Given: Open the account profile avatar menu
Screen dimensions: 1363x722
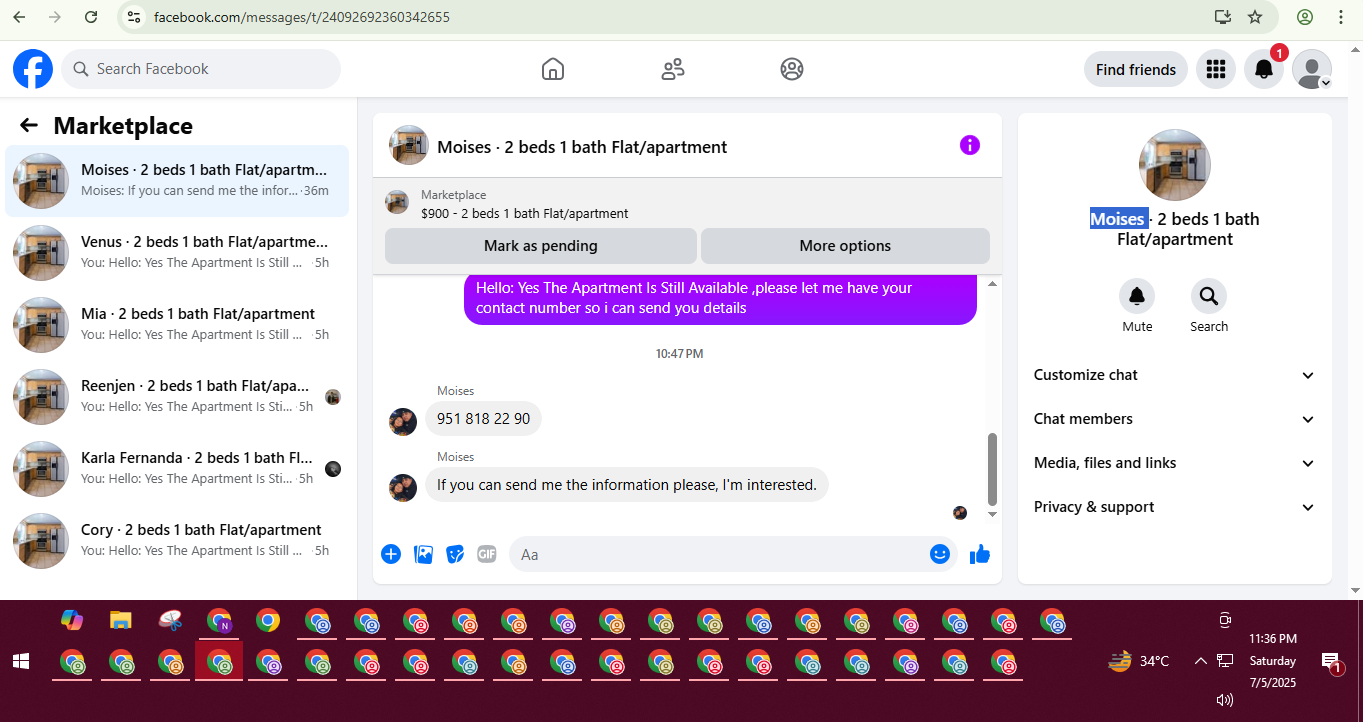Looking at the screenshot, I should pos(1312,69).
